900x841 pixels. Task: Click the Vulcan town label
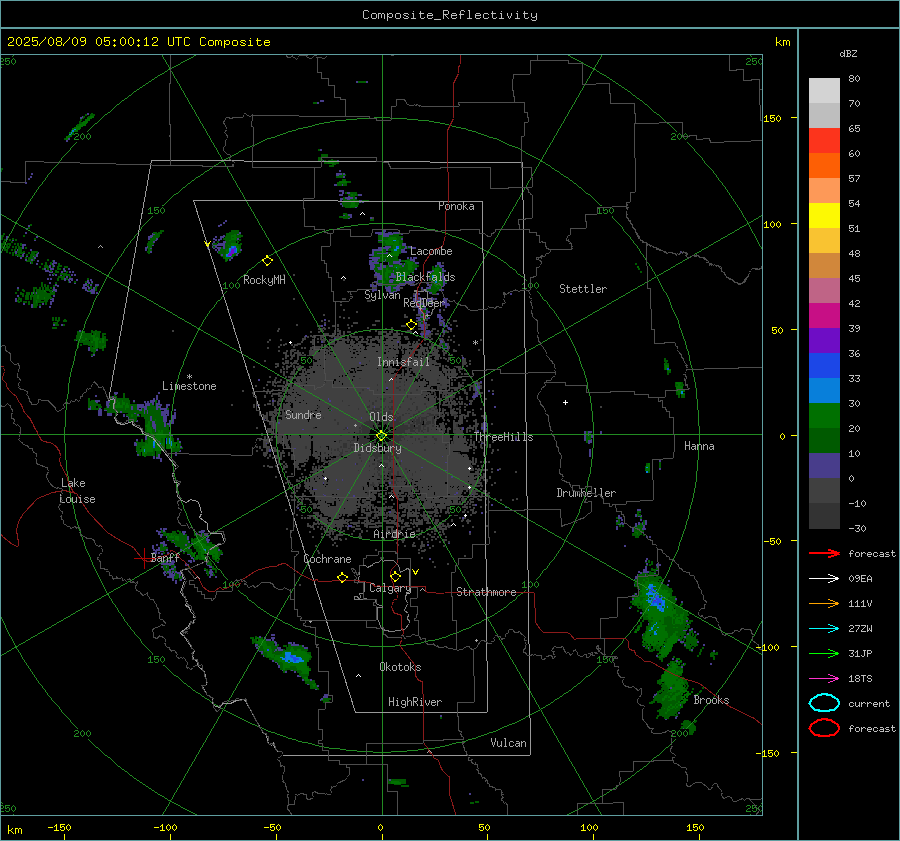click(509, 743)
